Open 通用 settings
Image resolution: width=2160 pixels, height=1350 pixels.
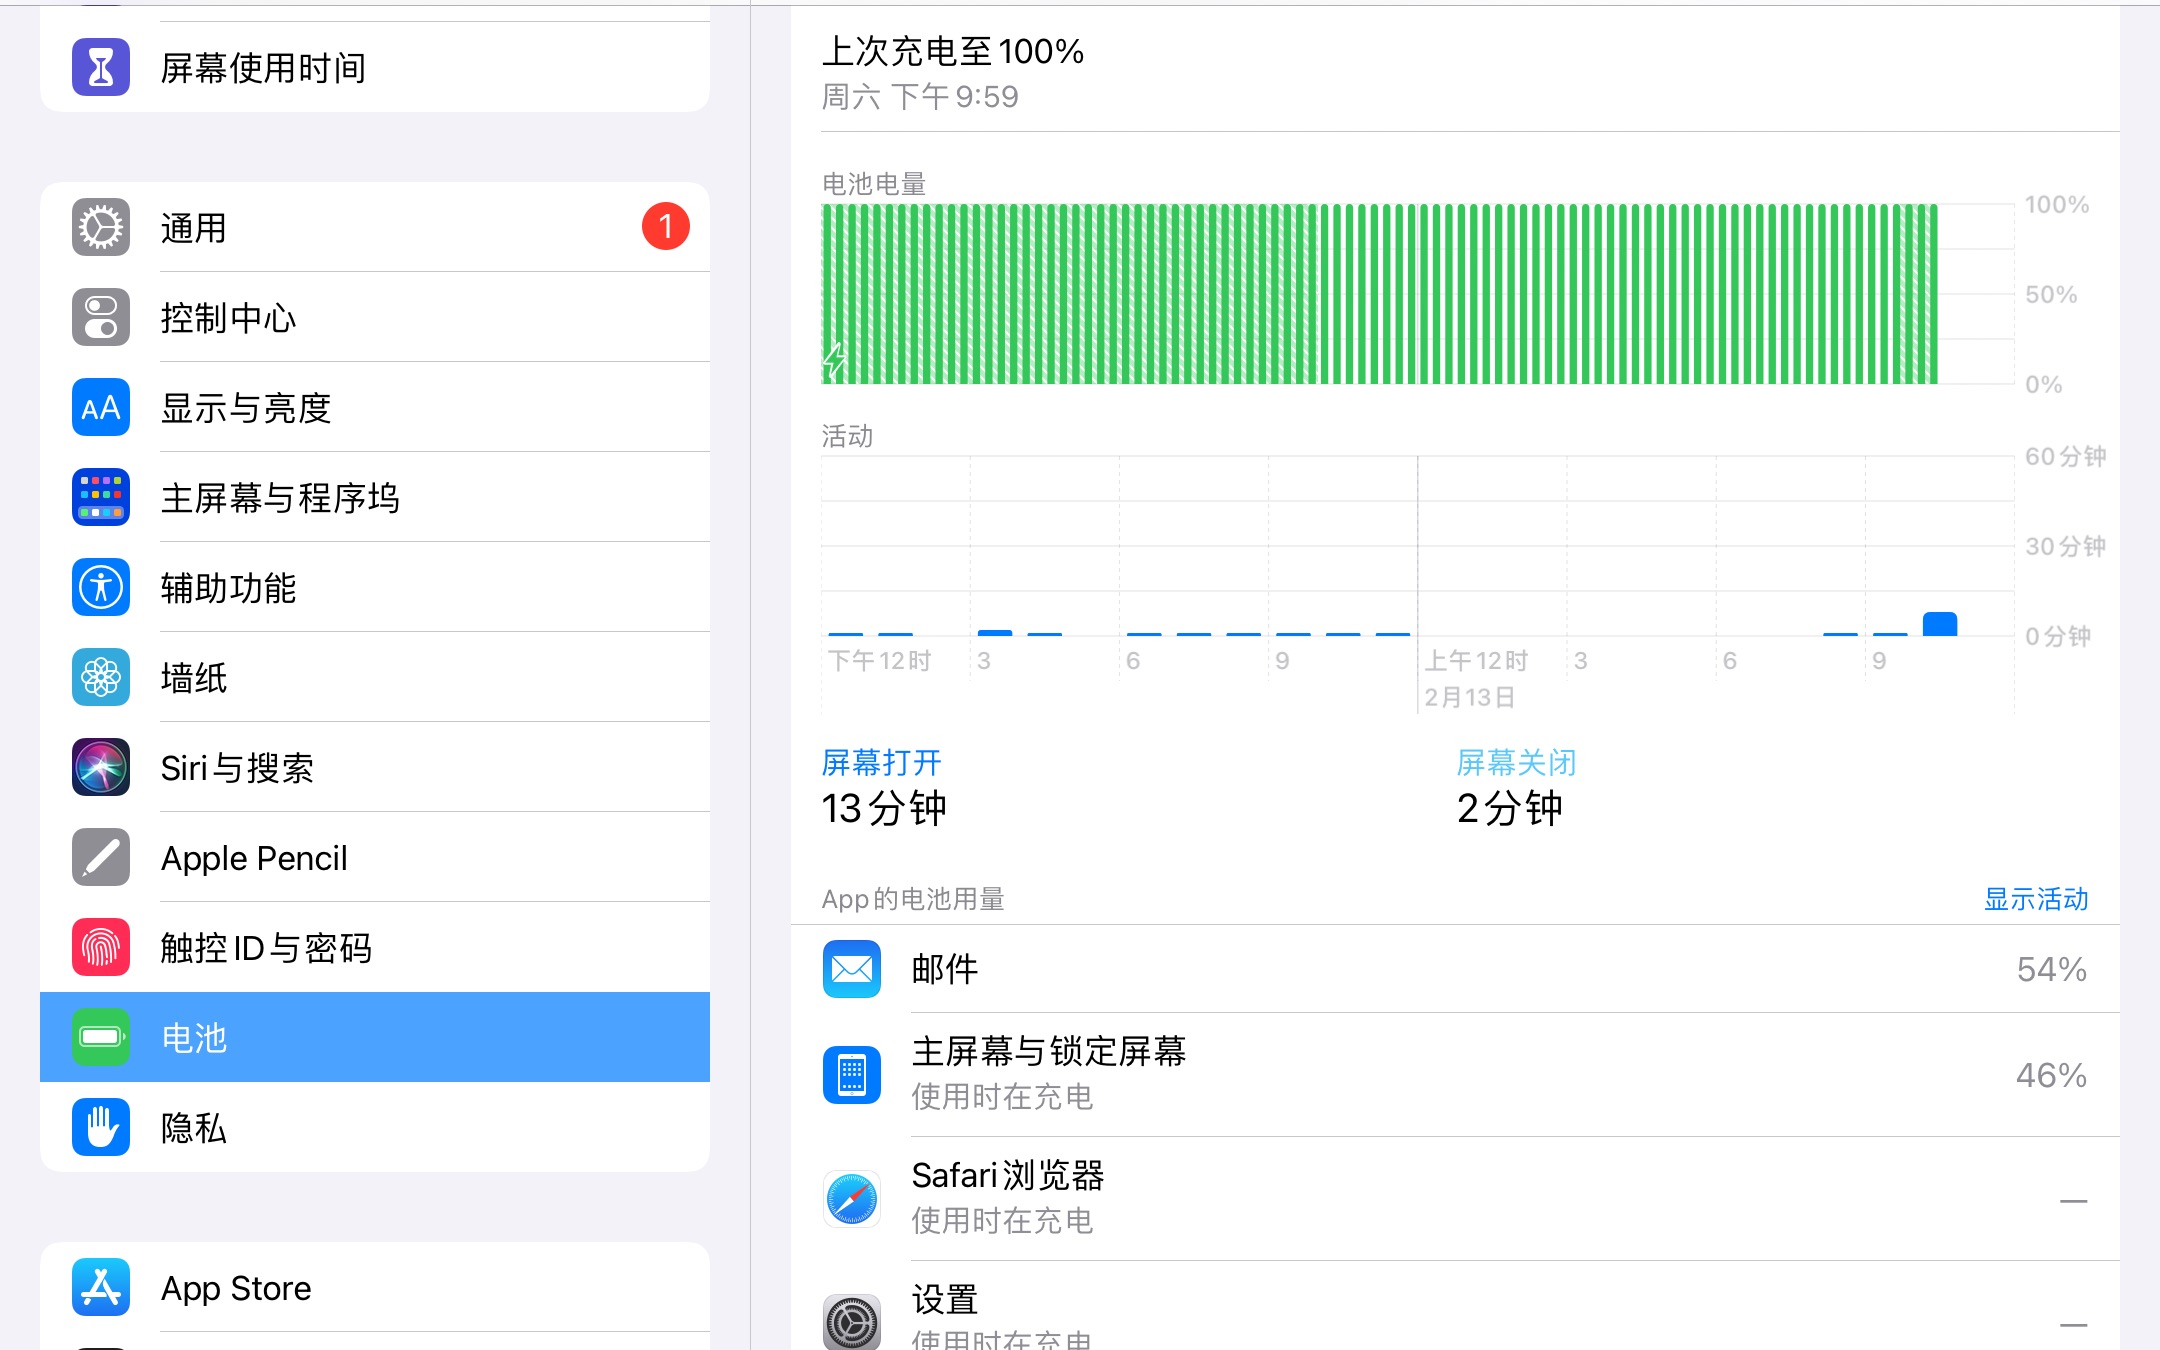(375, 227)
